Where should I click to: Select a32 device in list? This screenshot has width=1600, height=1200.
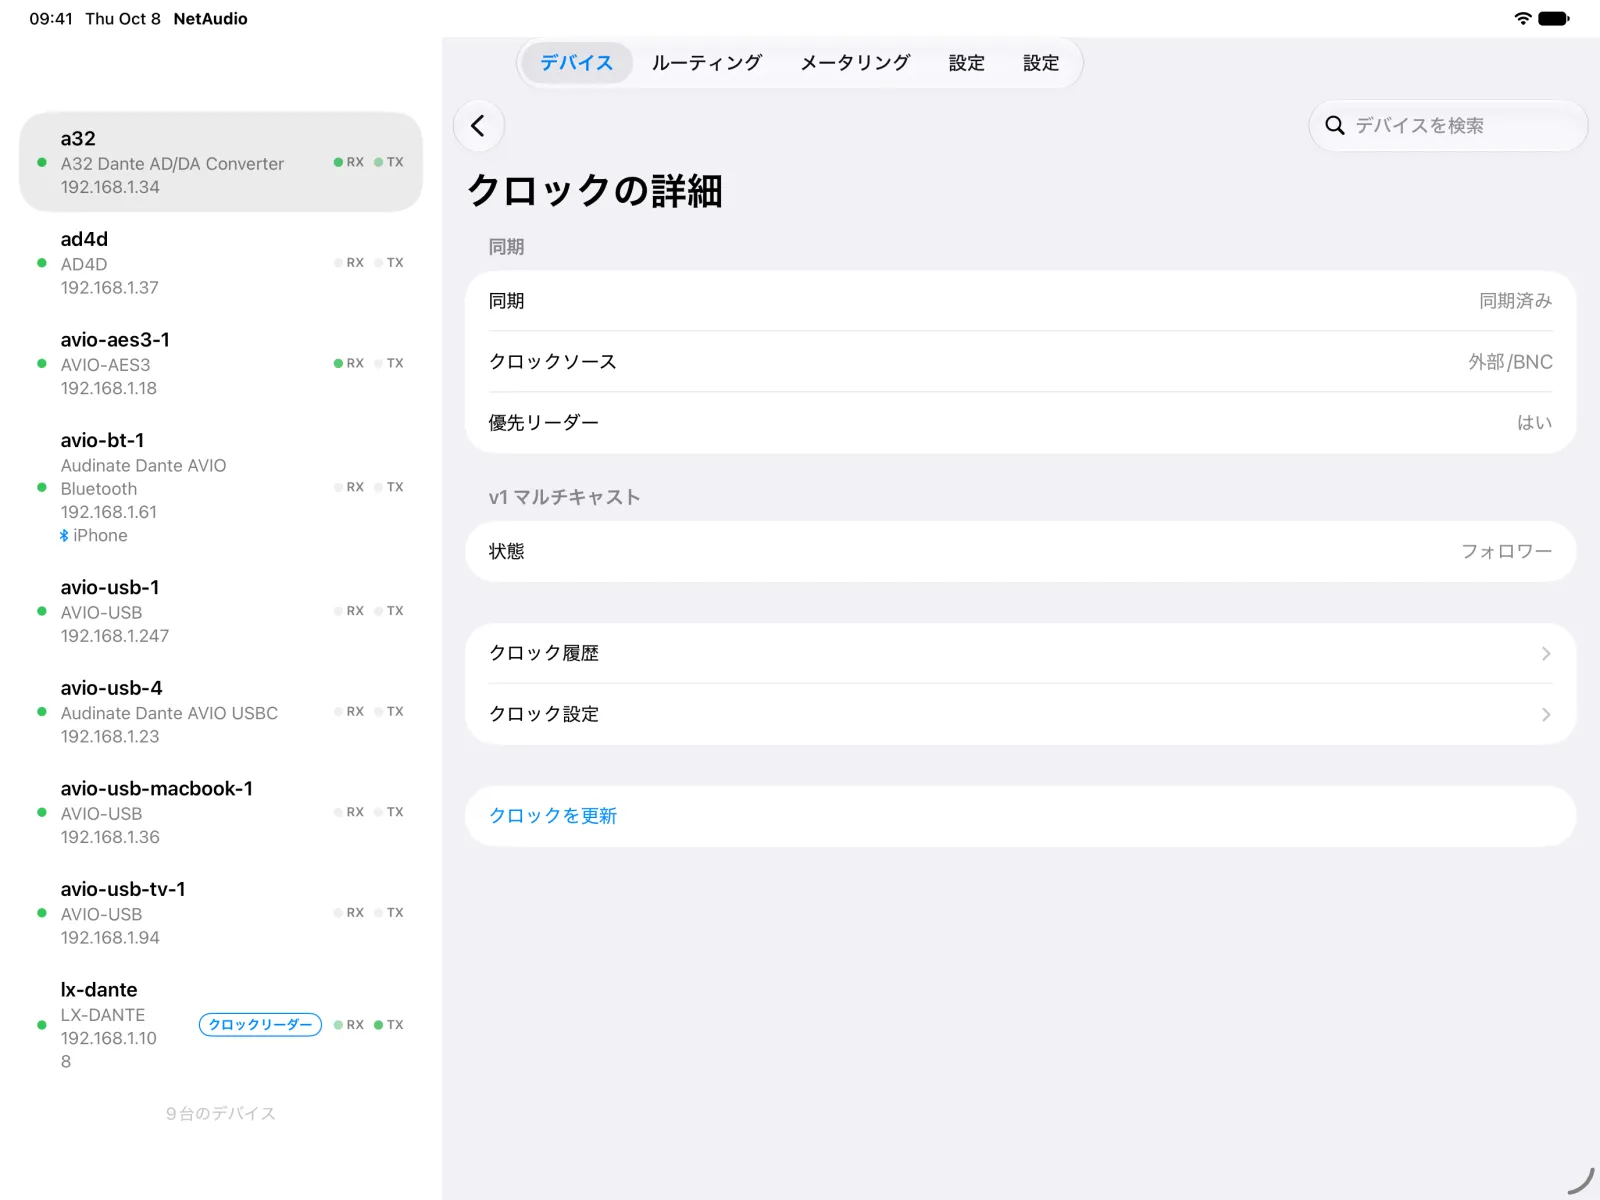221,162
